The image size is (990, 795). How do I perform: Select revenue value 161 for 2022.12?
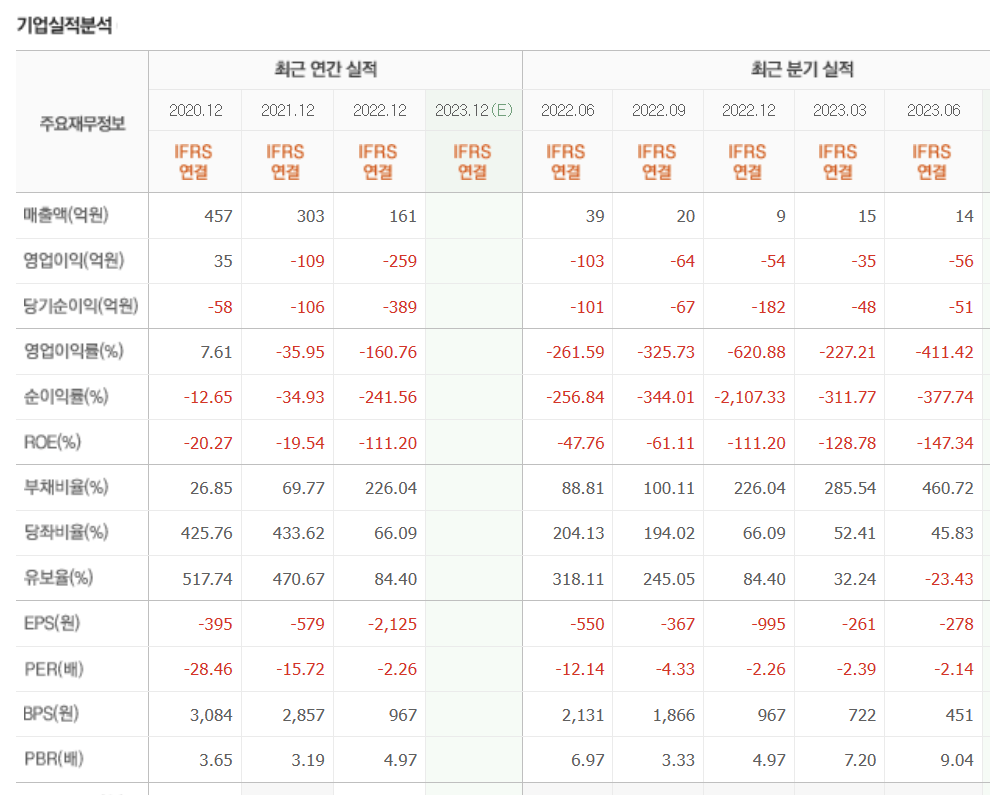pyautogui.click(x=403, y=217)
